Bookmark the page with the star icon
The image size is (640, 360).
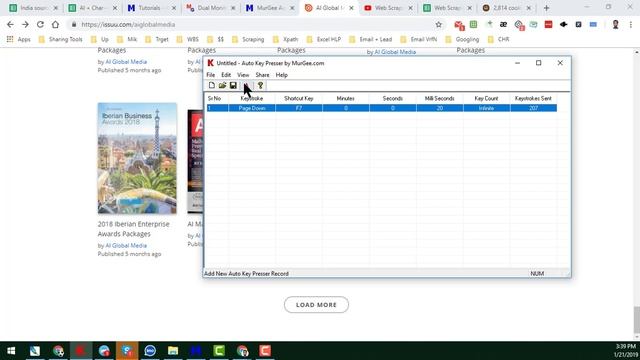(439, 24)
